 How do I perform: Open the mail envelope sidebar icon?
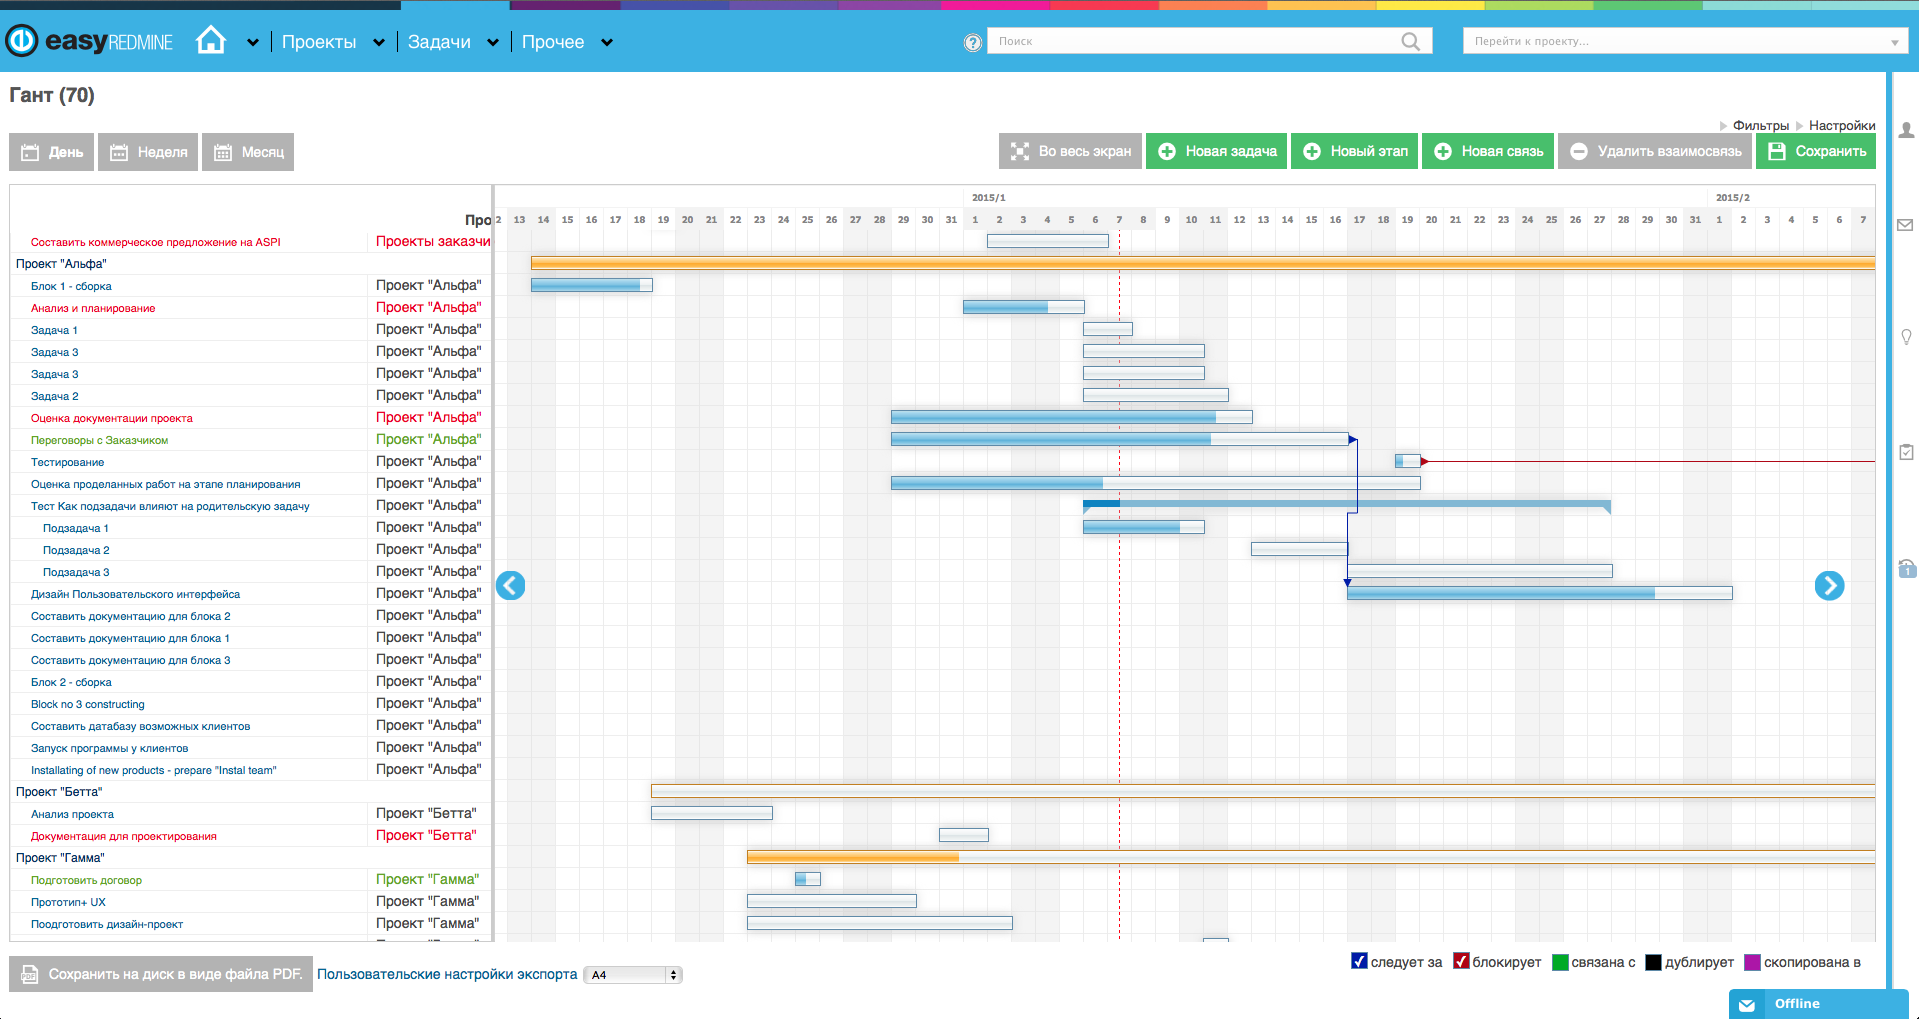click(1906, 225)
